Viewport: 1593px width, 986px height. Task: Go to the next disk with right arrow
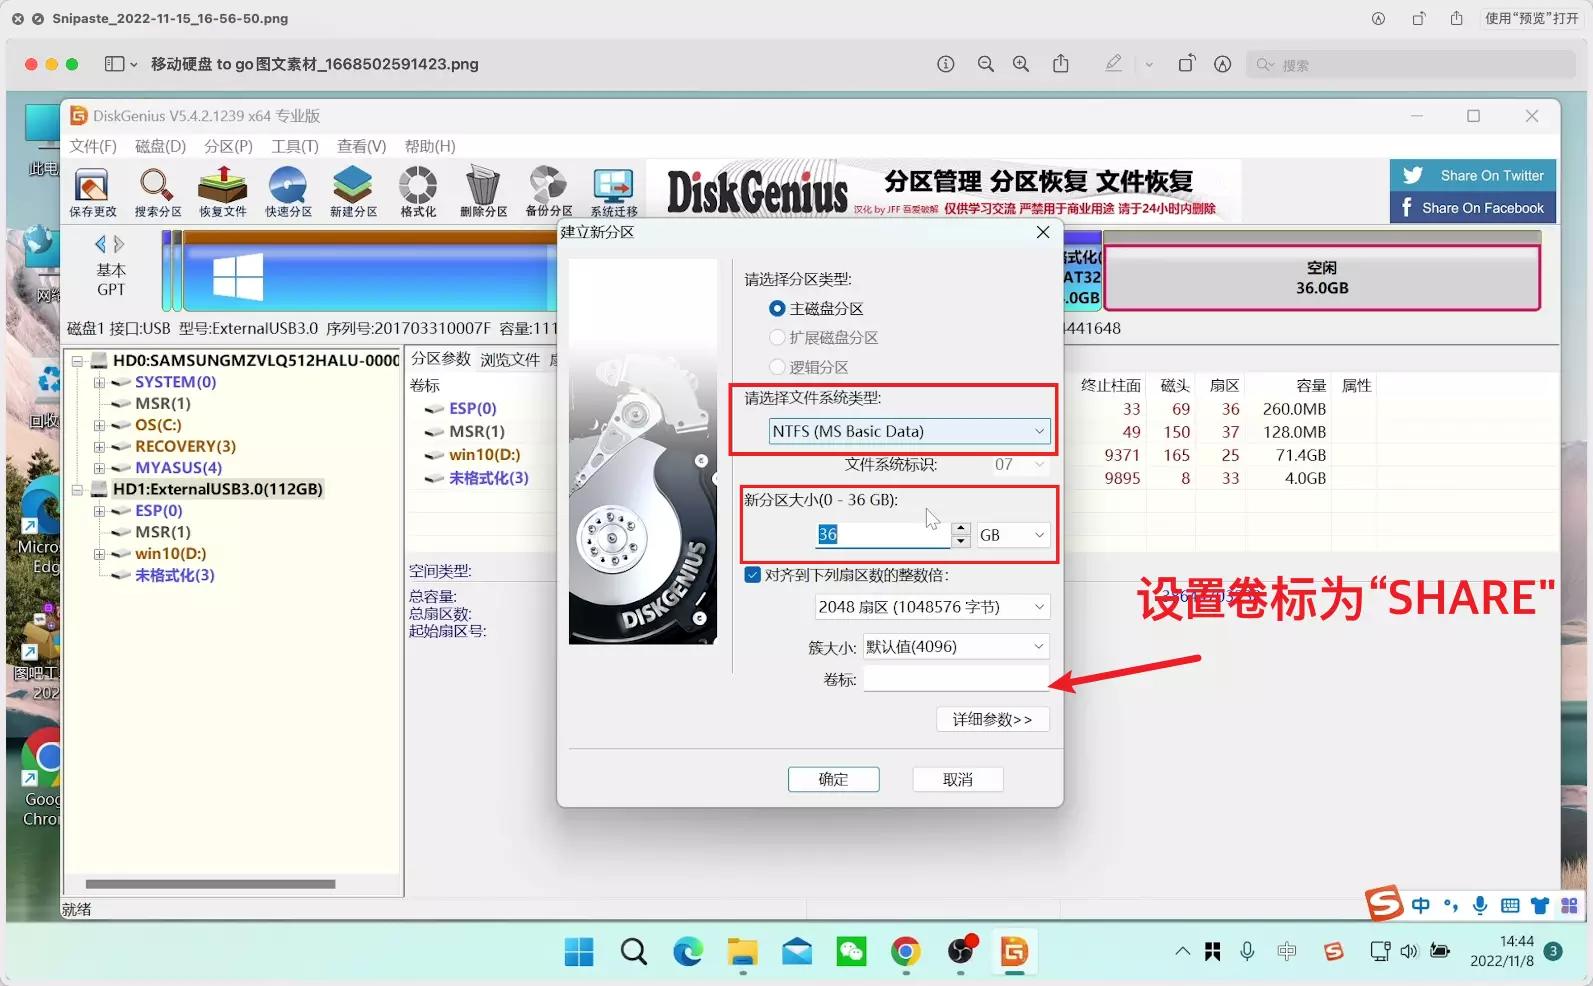pyautogui.click(x=119, y=243)
